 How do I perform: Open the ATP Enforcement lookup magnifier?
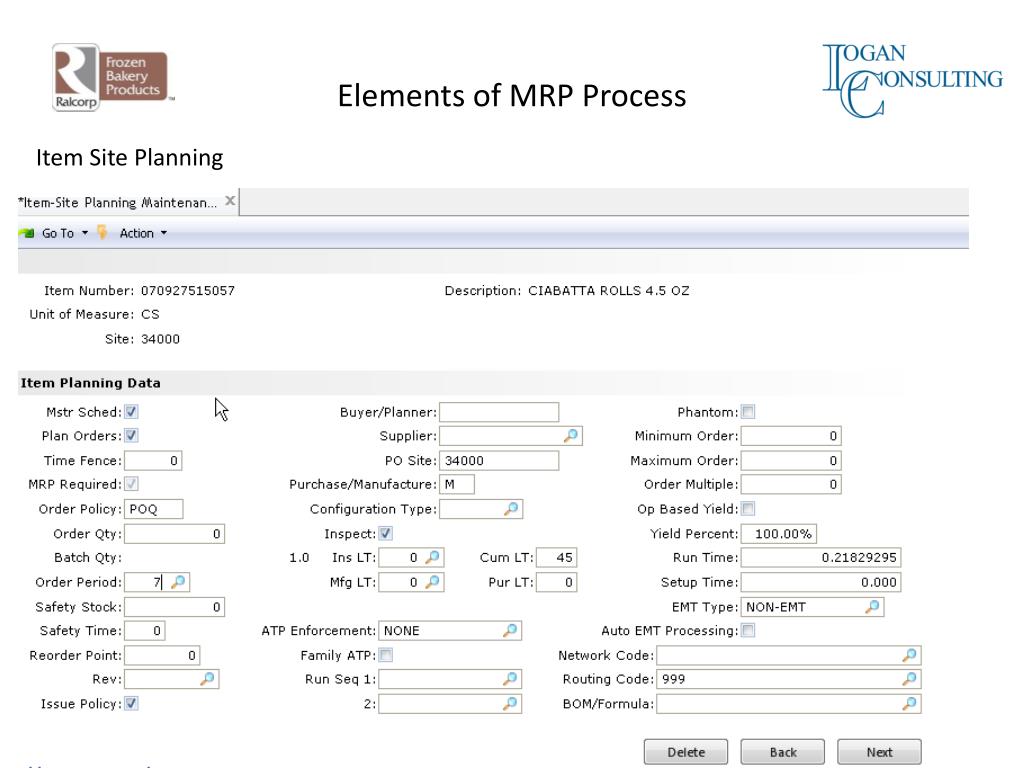point(510,630)
